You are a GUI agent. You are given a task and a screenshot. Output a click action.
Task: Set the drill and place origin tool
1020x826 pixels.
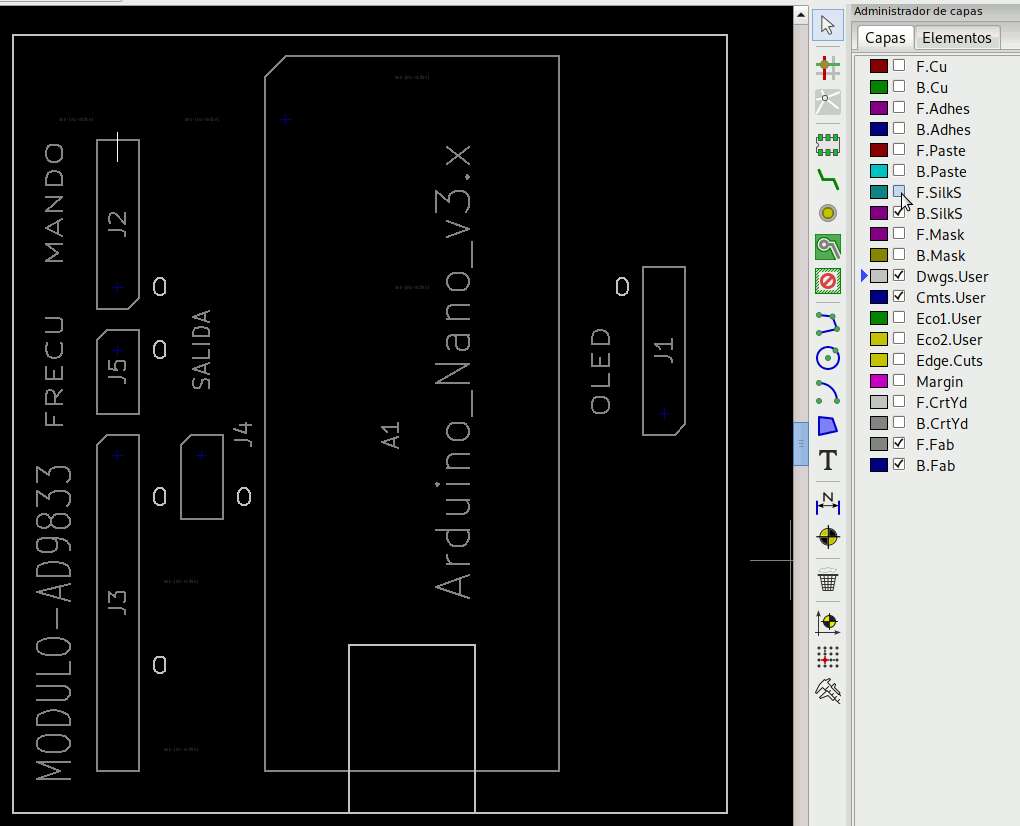click(827, 622)
